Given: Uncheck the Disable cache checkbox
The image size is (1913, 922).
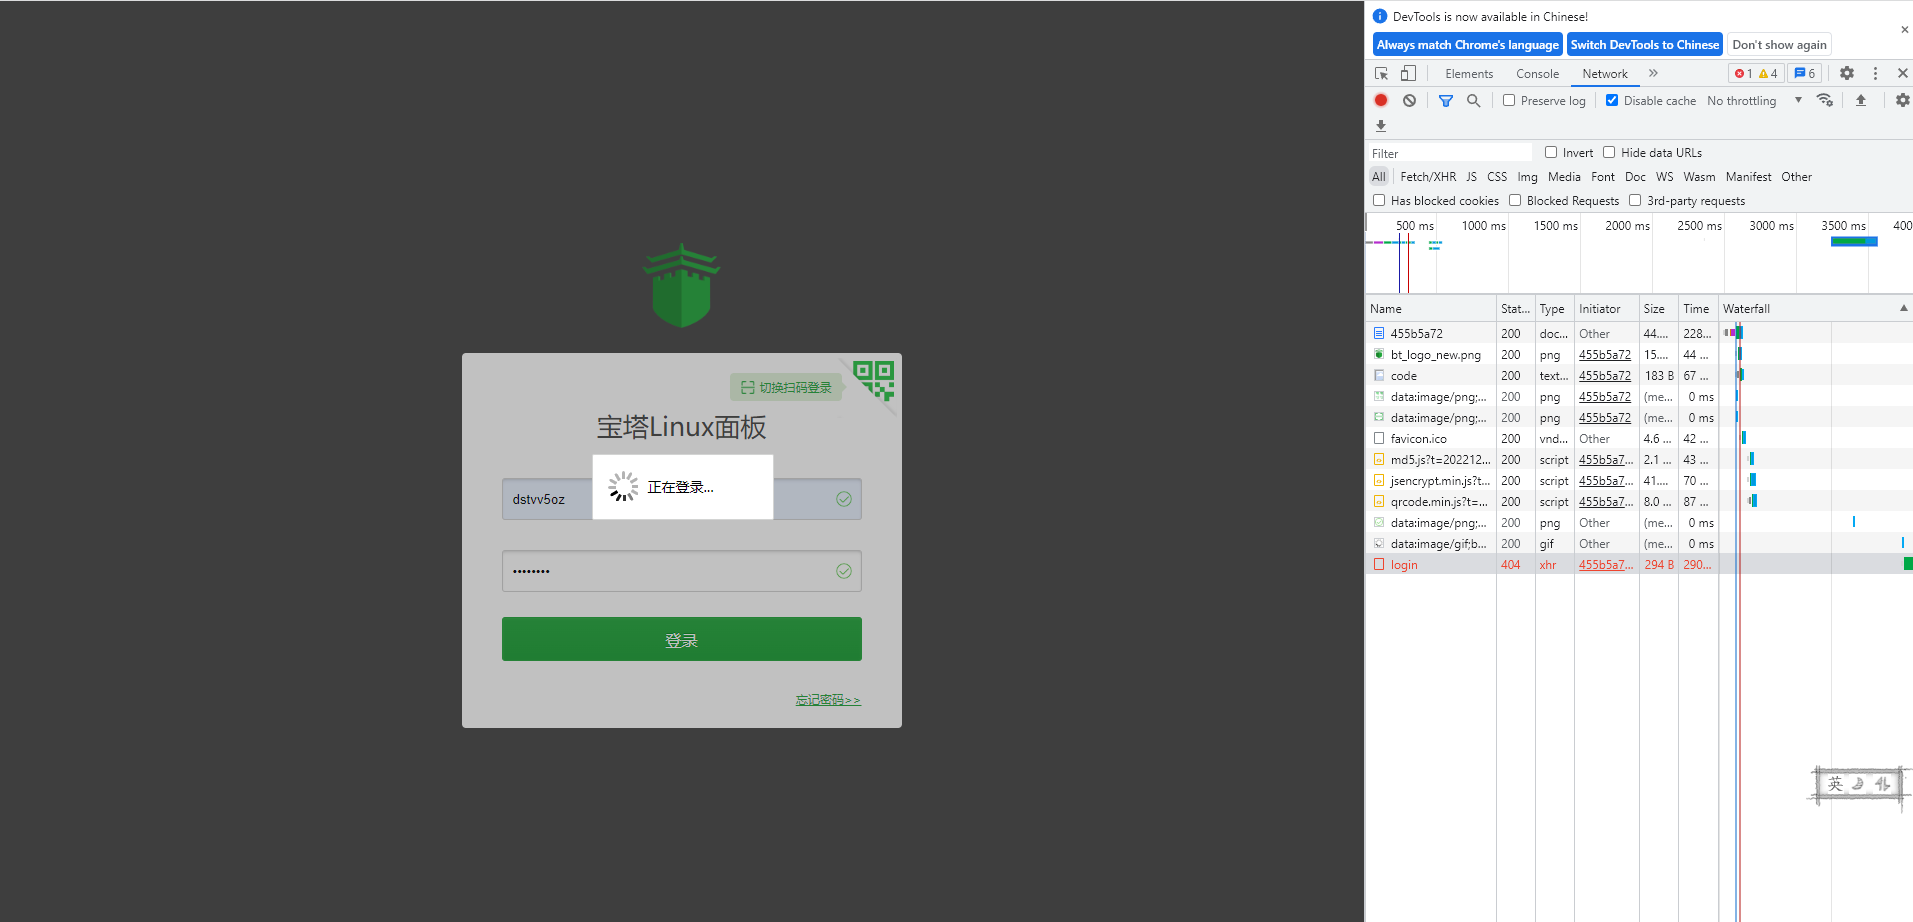Looking at the screenshot, I should (x=1612, y=100).
